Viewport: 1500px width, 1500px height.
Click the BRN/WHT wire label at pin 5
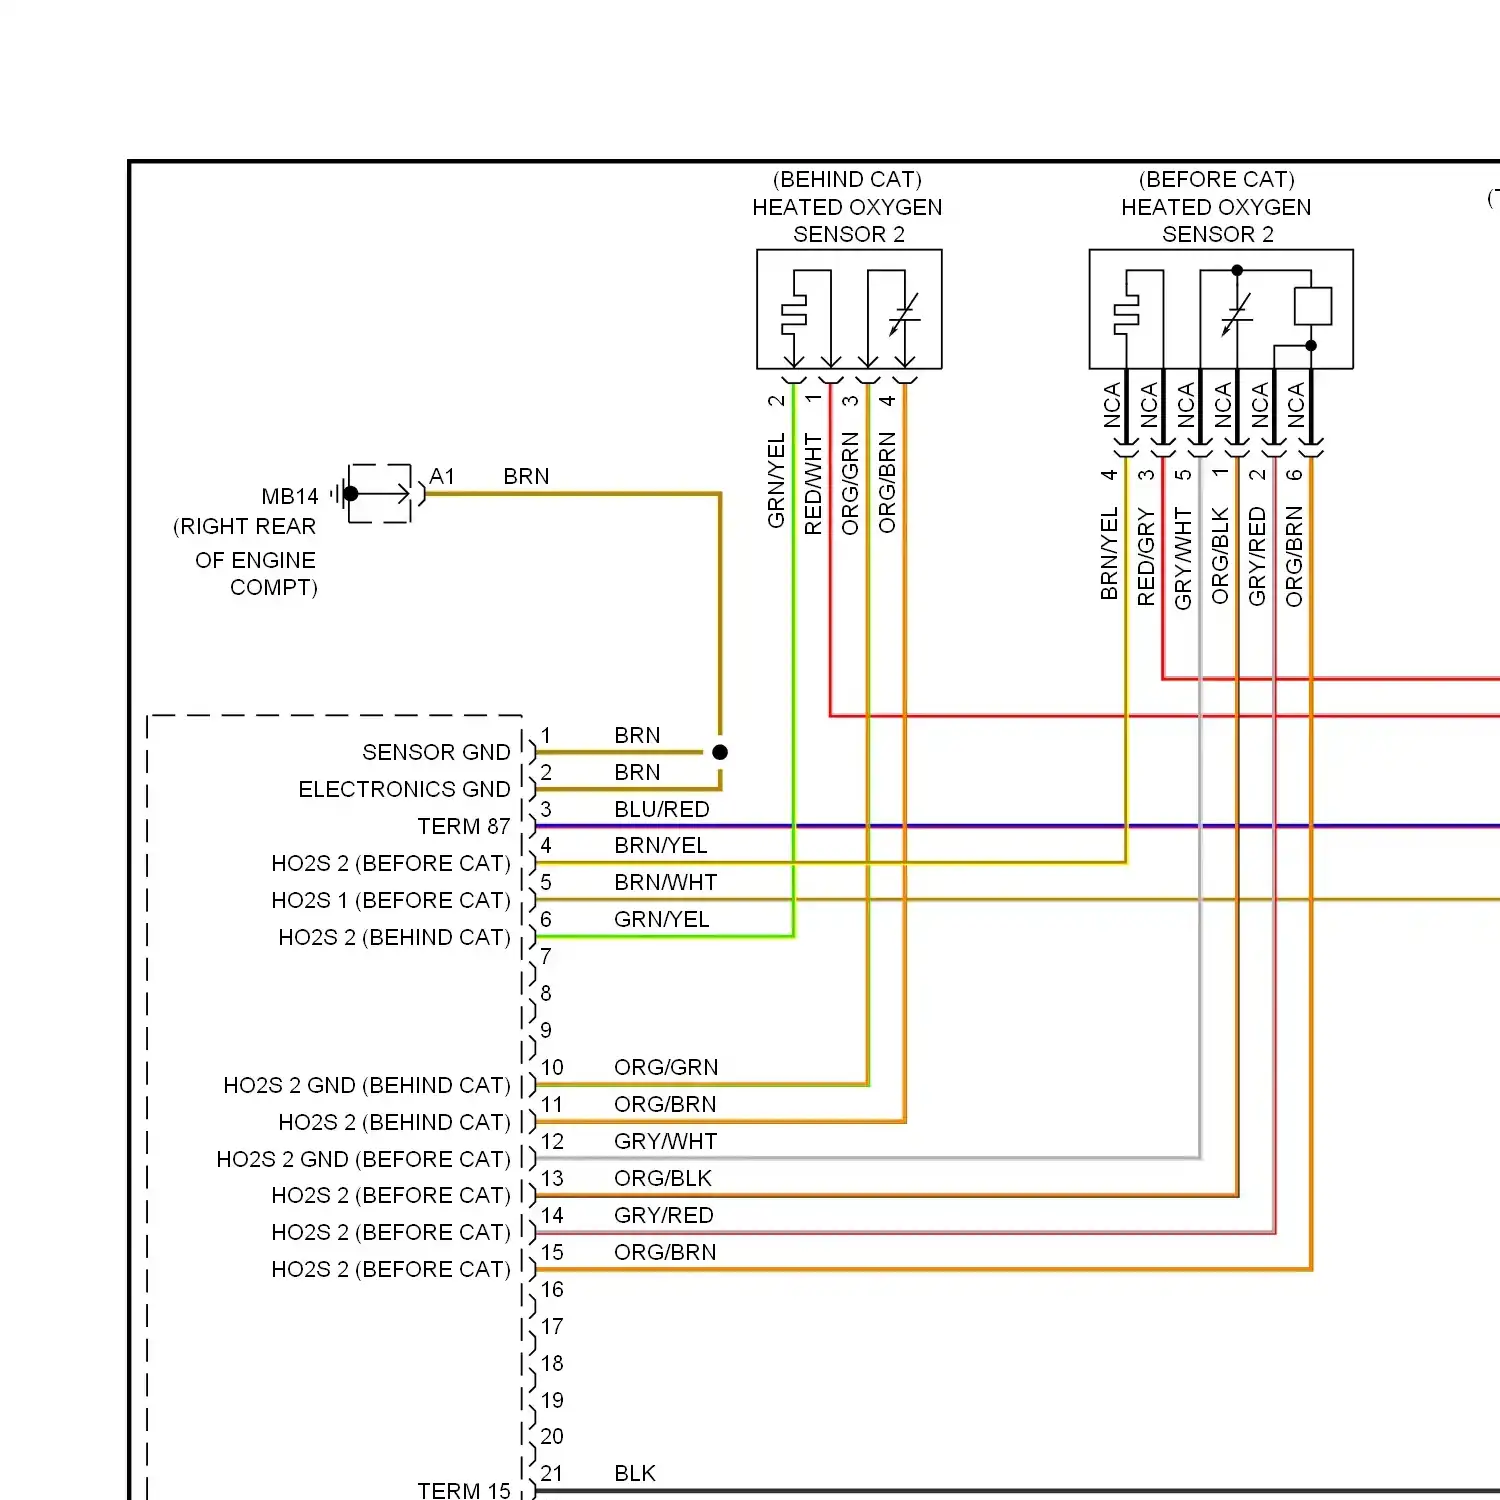pyautogui.click(x=666, y=882)
